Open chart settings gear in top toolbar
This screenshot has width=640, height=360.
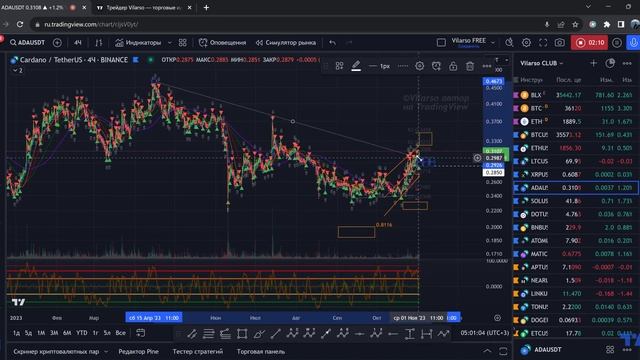[526, 42]
